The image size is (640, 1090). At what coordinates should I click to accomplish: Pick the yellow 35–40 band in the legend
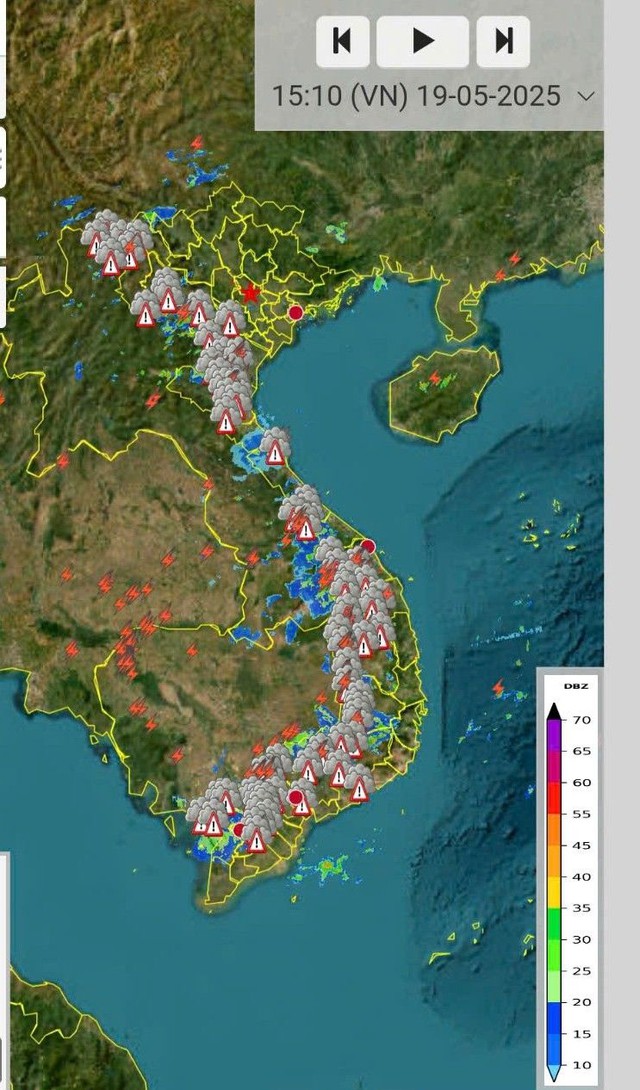(x=554, y=893)
